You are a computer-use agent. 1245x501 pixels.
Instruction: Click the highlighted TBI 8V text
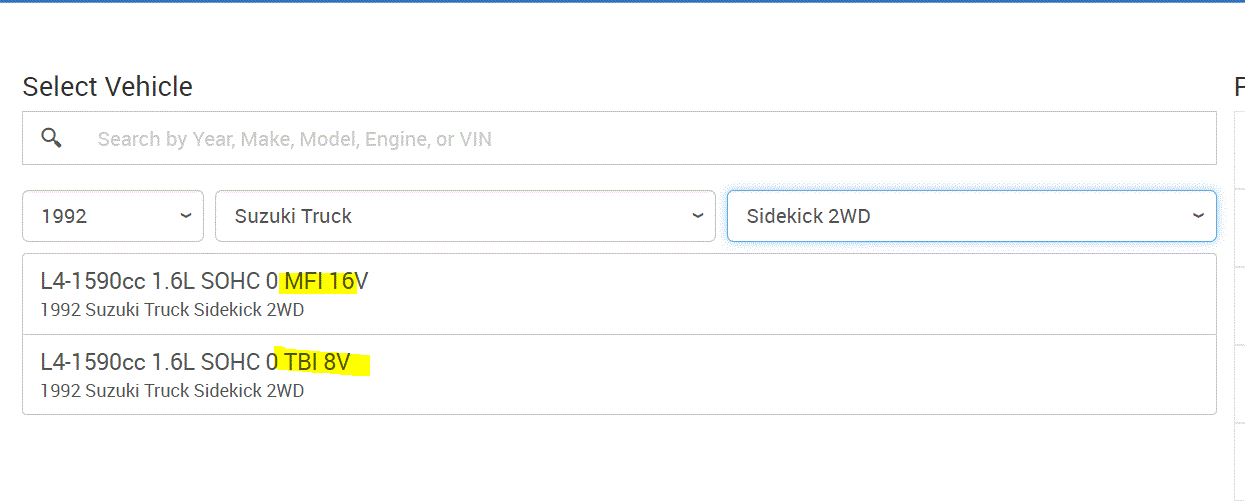tap(318, 362)
